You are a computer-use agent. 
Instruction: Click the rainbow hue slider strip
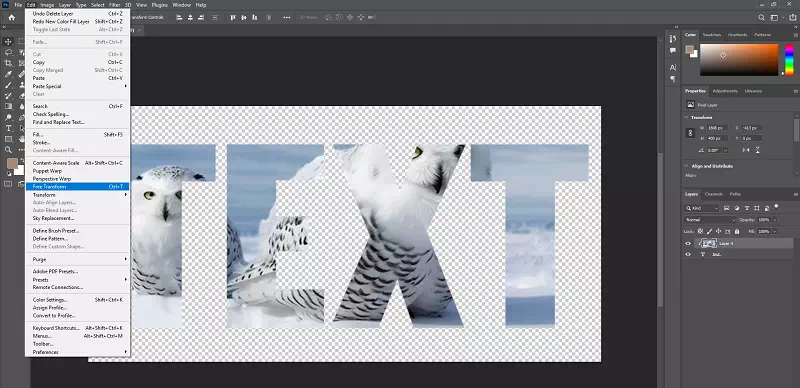coord(789,59)
